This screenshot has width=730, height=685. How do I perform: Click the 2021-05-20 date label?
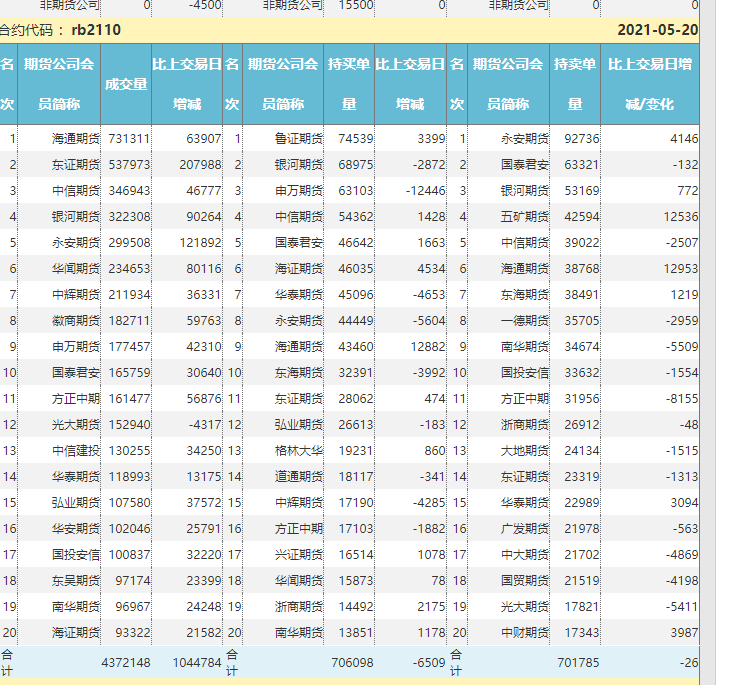click(657, 30)
